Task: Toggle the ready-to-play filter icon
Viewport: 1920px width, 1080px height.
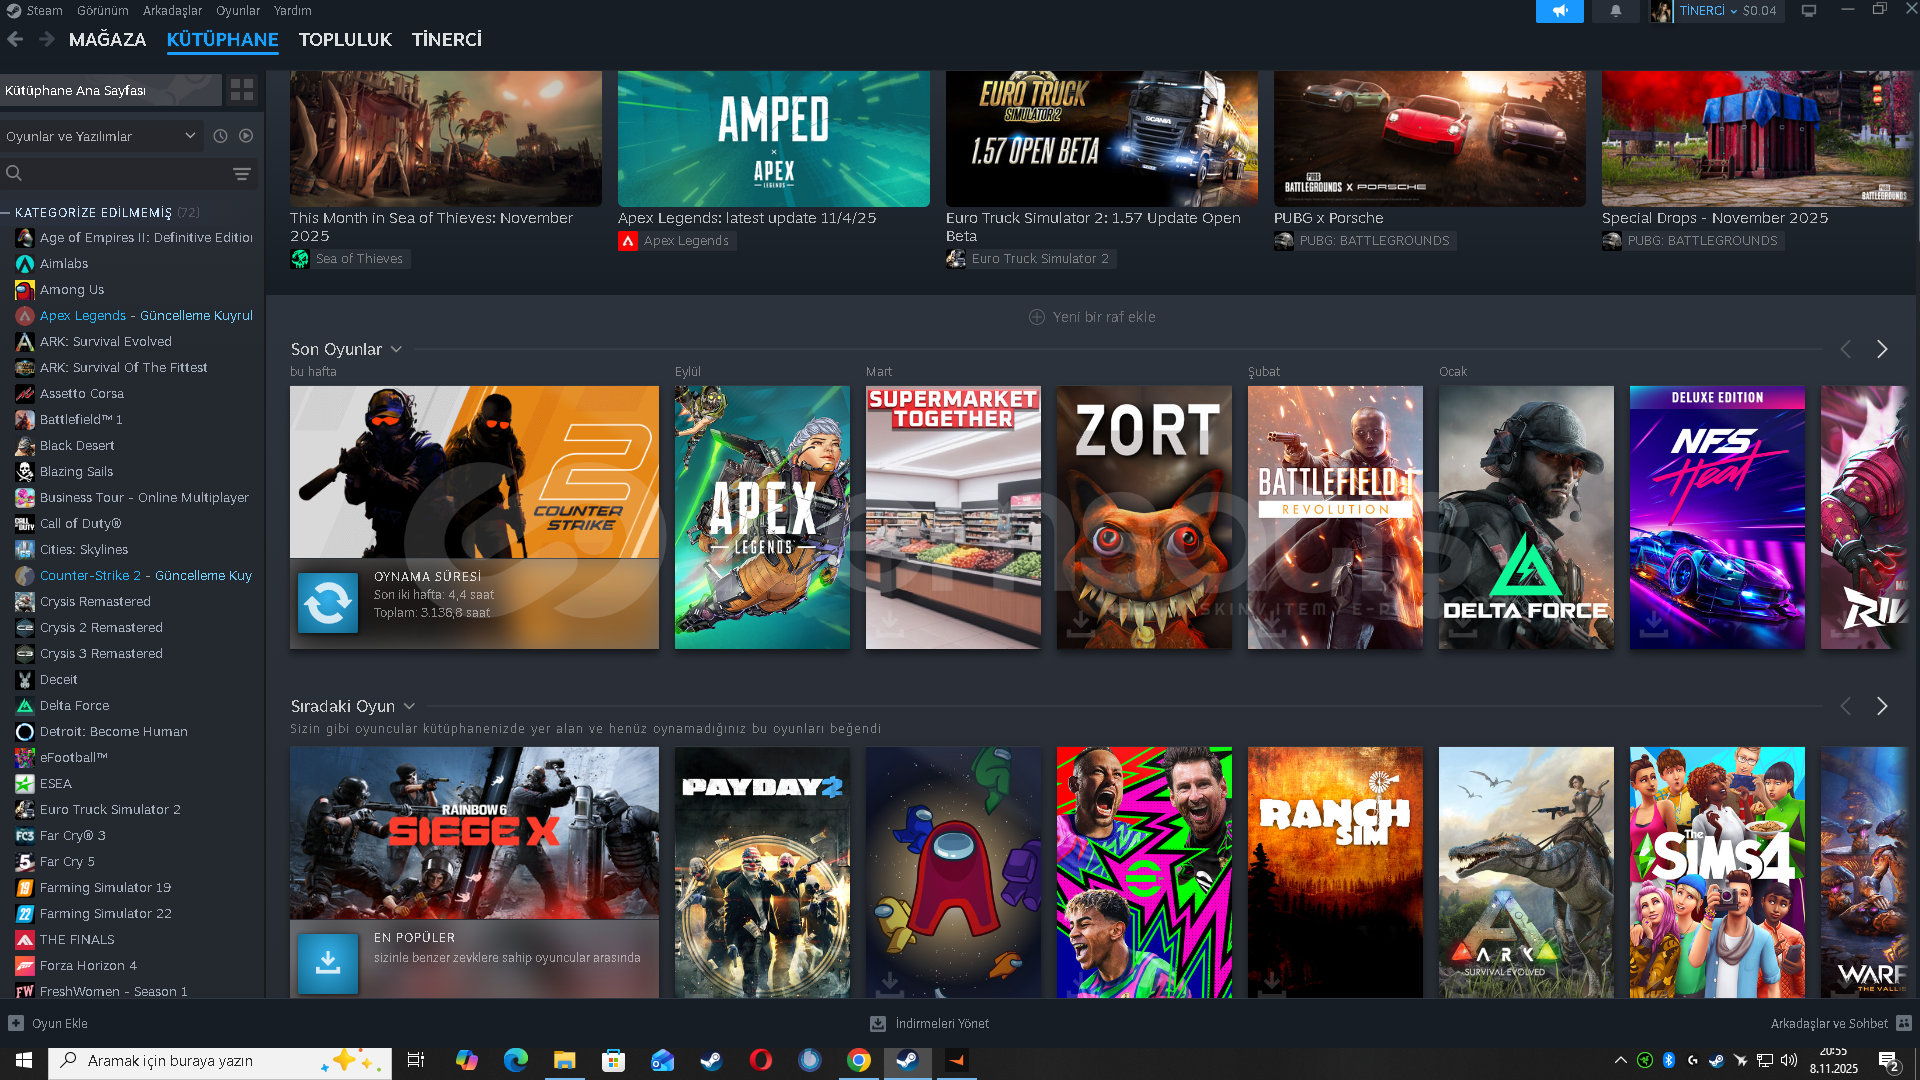Action: 246,136
